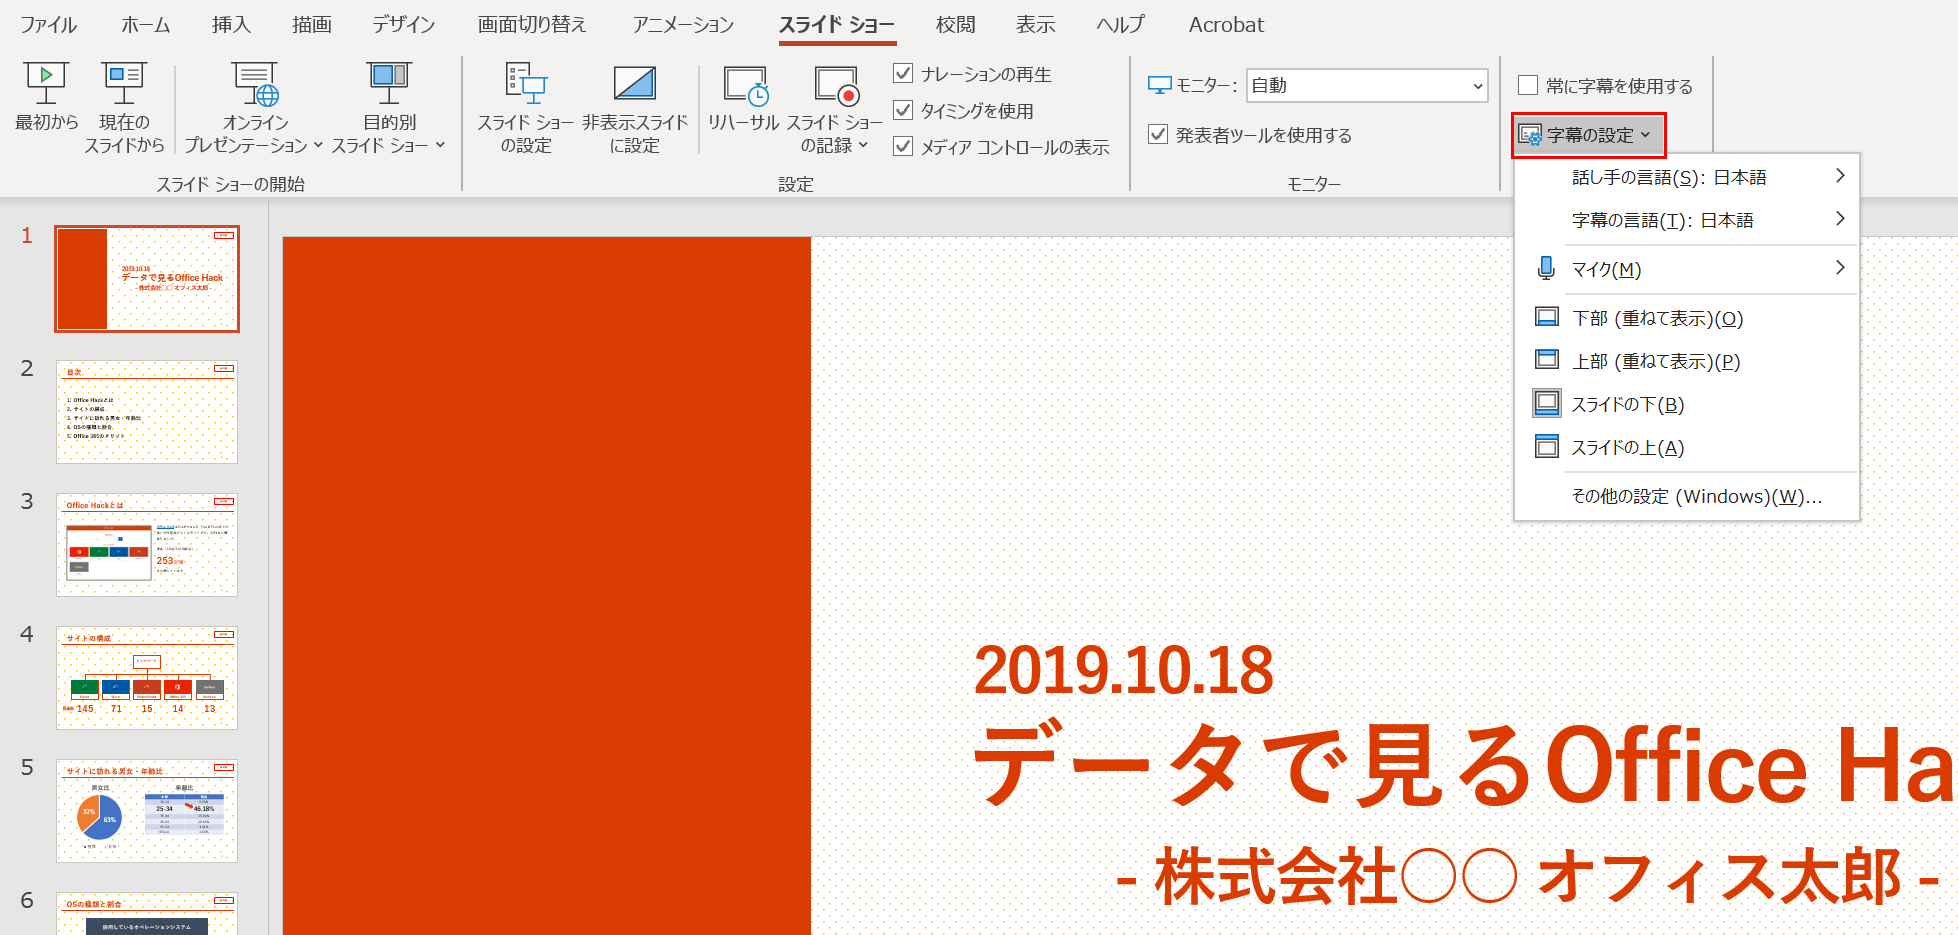Select スライドの上(A) menu item
This screenshot has height=935, width=1958.
tap(1687, 447)
